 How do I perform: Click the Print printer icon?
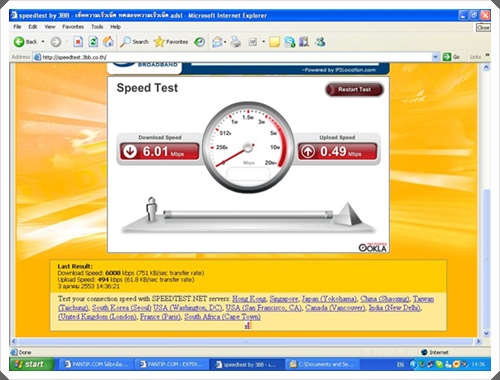(236, 42)
